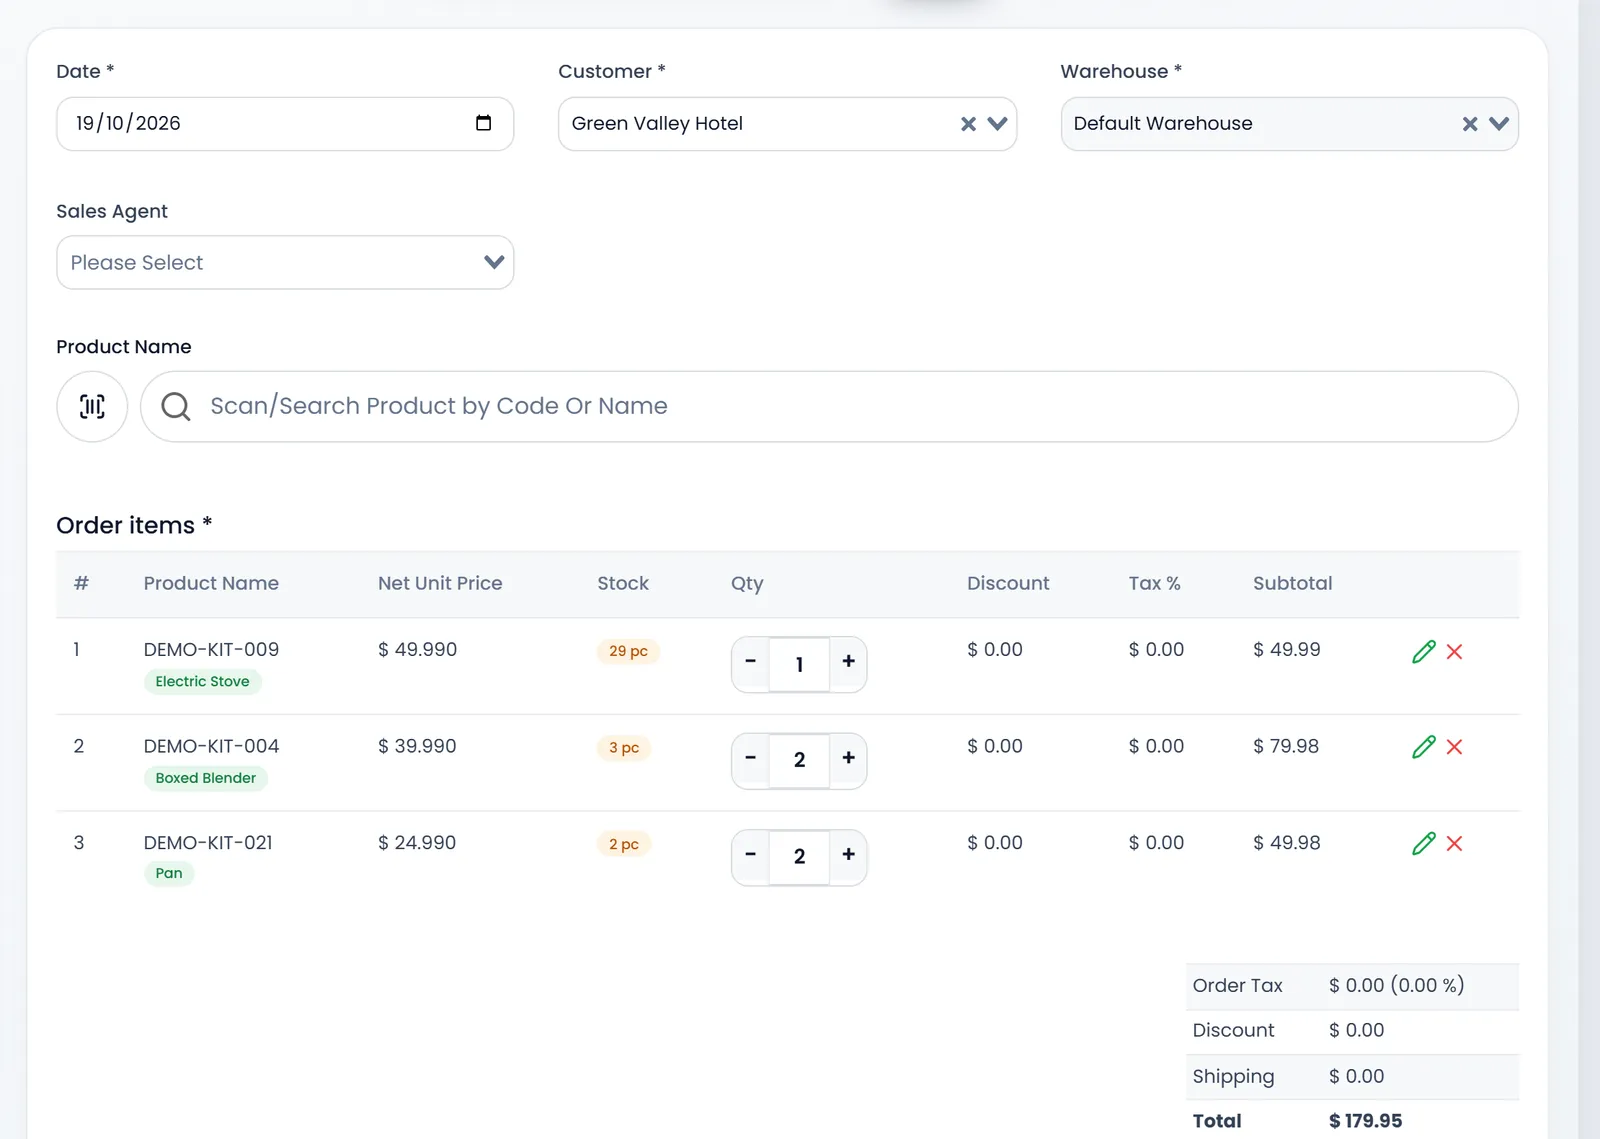This screenshot has width=1600, height=1139.
Task: Clear the Green Valley Hotel customer selection
Action: 968,124
